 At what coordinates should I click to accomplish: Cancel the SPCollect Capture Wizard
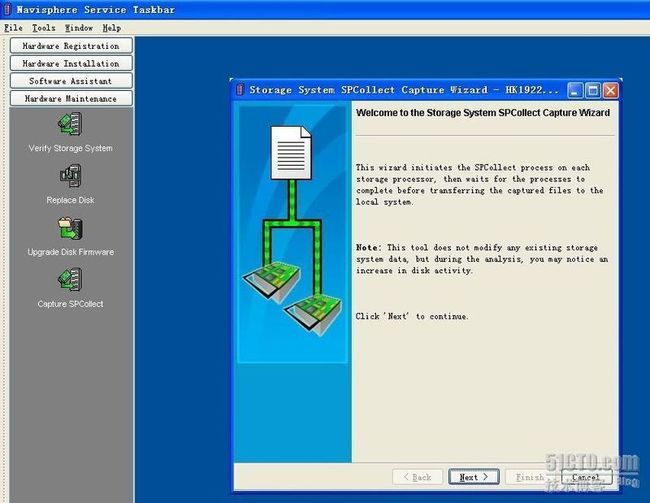(586, 477)
